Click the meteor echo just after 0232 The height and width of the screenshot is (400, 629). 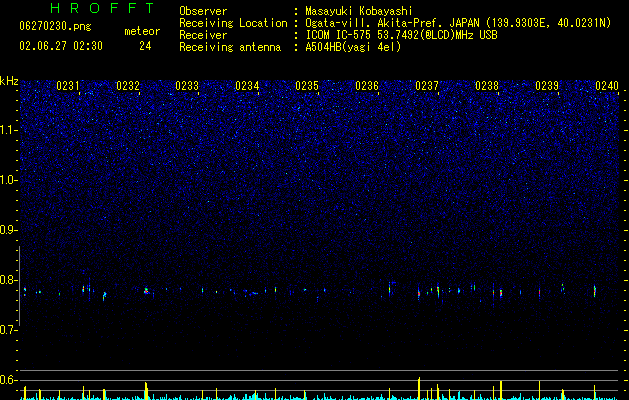[146, 290]
